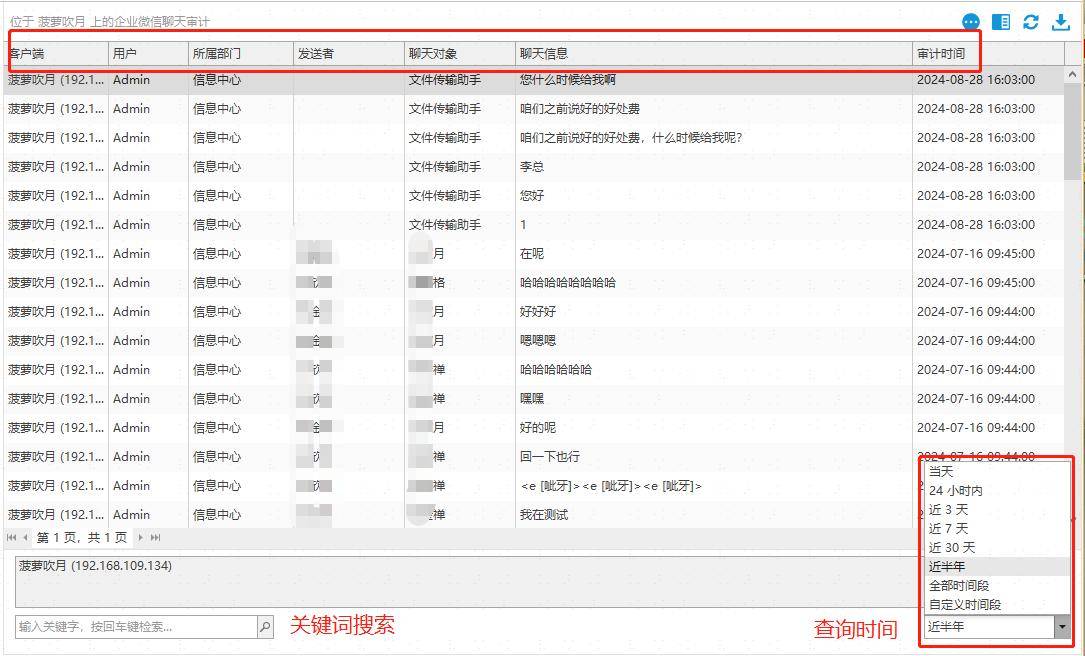Click the download/export icon
The width and height of the screenshot is (1085, 656).
(x=1061, y=22)
